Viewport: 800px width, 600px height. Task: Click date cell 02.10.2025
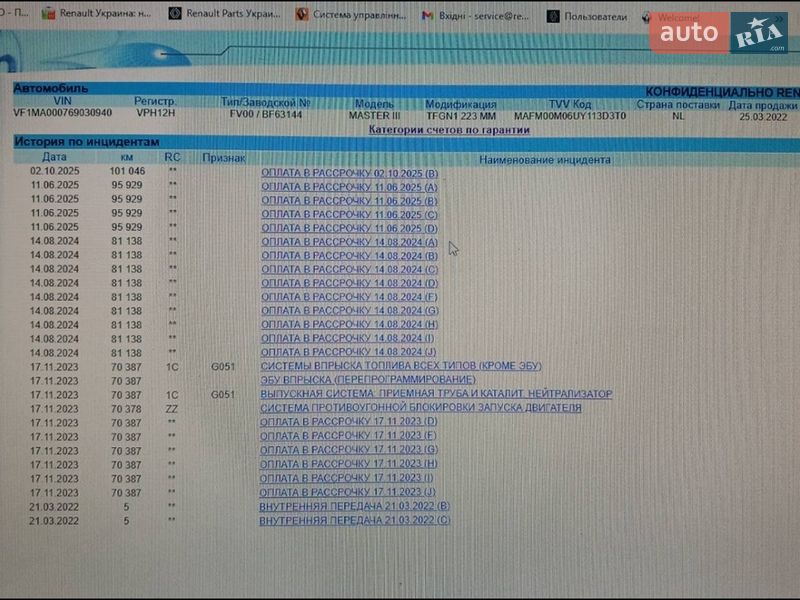[x=55, y=171]
